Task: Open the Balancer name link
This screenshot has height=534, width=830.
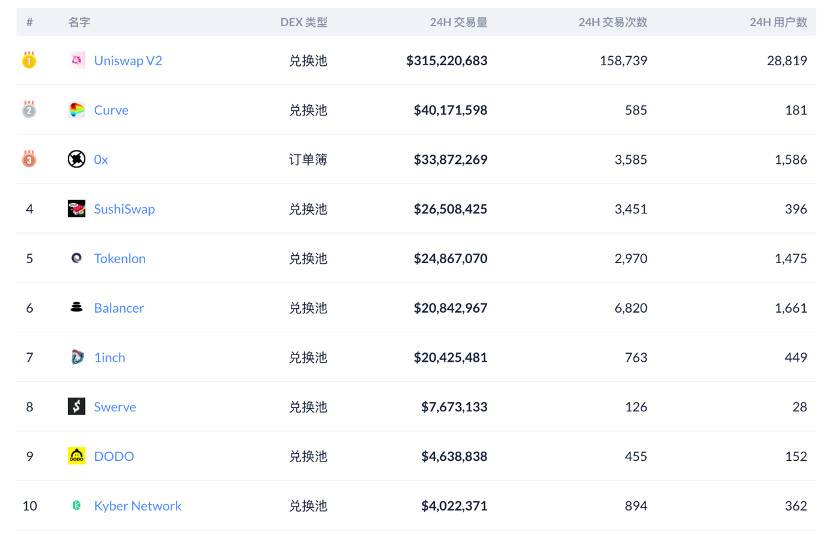Action: pos(119,308)
